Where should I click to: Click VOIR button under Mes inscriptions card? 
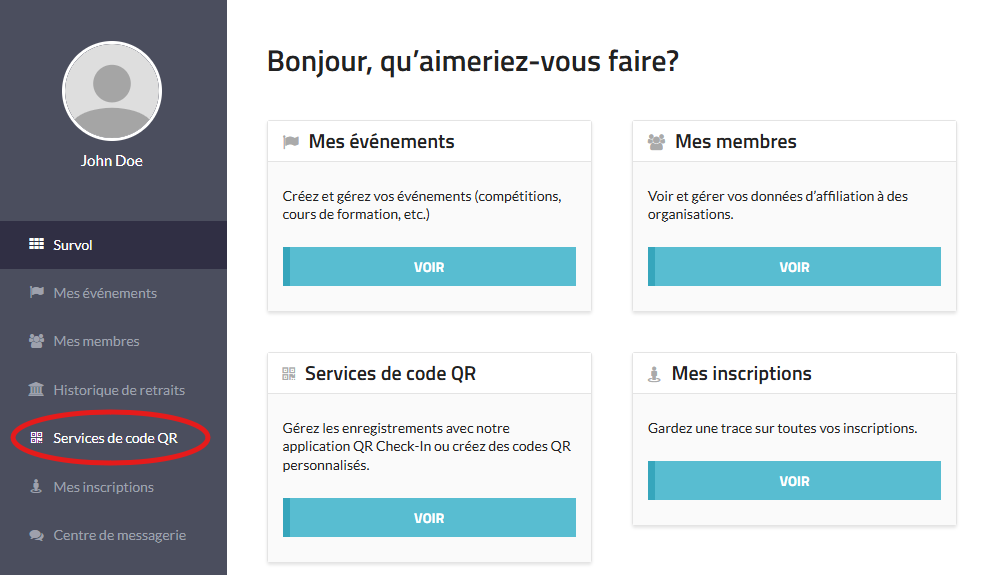(794, 481)
